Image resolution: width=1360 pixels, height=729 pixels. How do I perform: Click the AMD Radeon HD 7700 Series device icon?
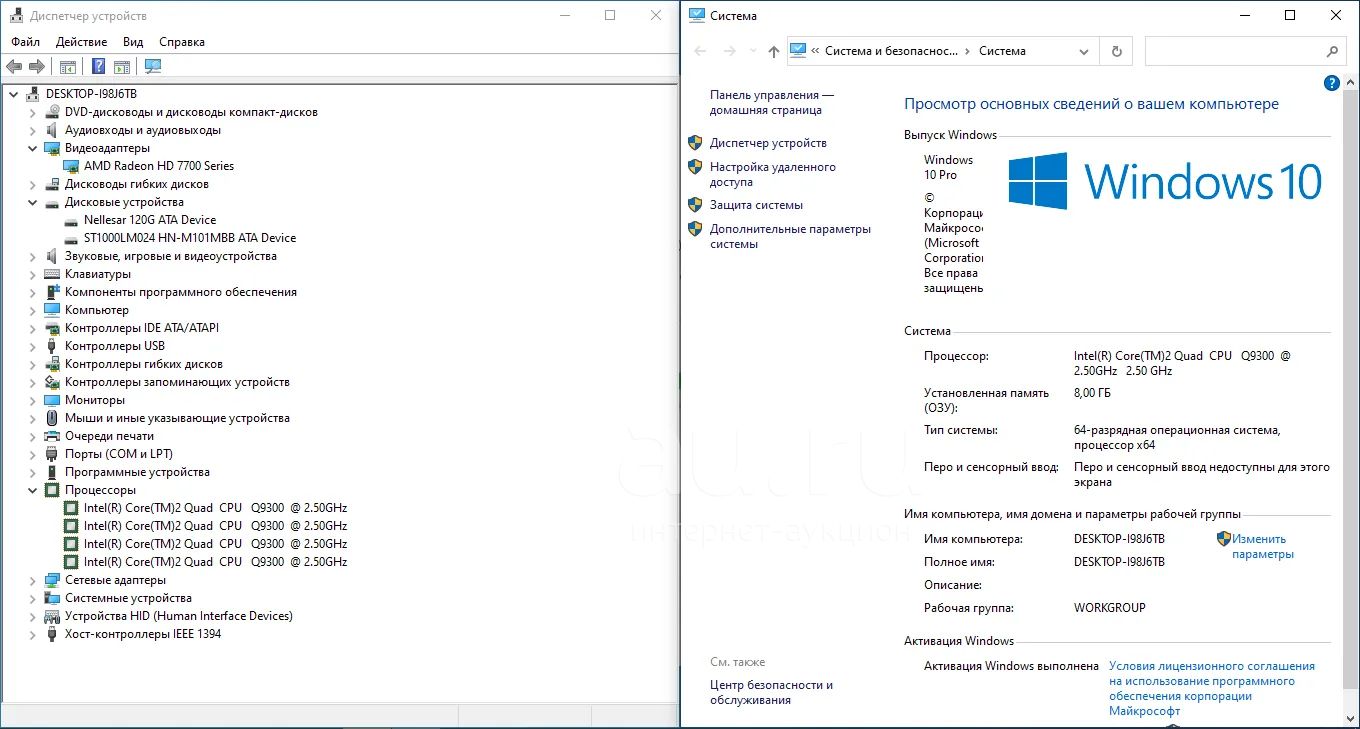point(71,166)
